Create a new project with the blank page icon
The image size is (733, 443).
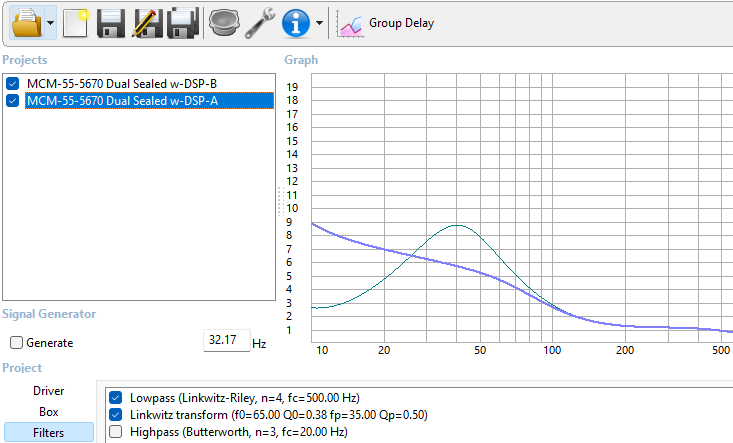[76, 22]
